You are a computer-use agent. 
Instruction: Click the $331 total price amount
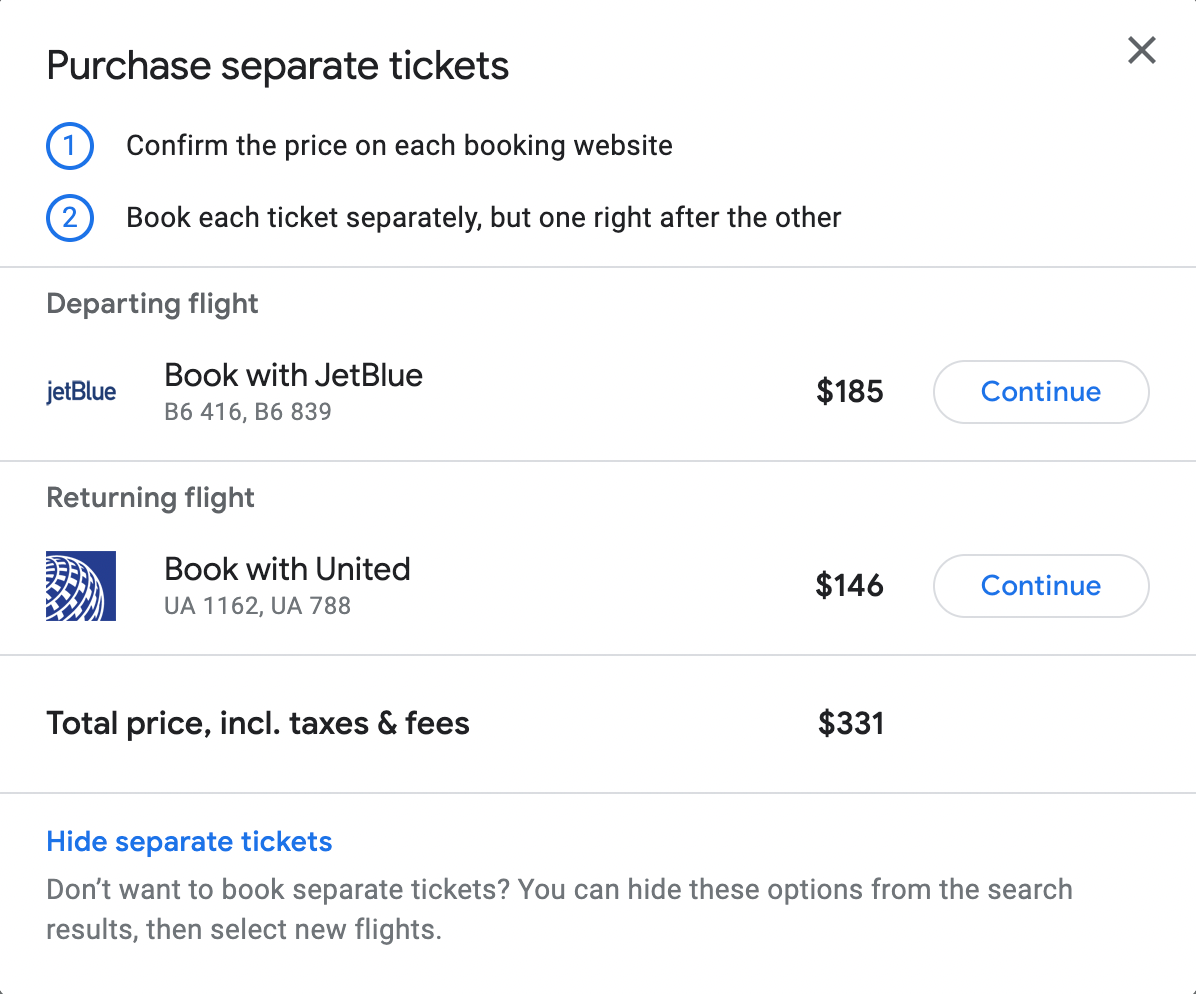(851, 723)
